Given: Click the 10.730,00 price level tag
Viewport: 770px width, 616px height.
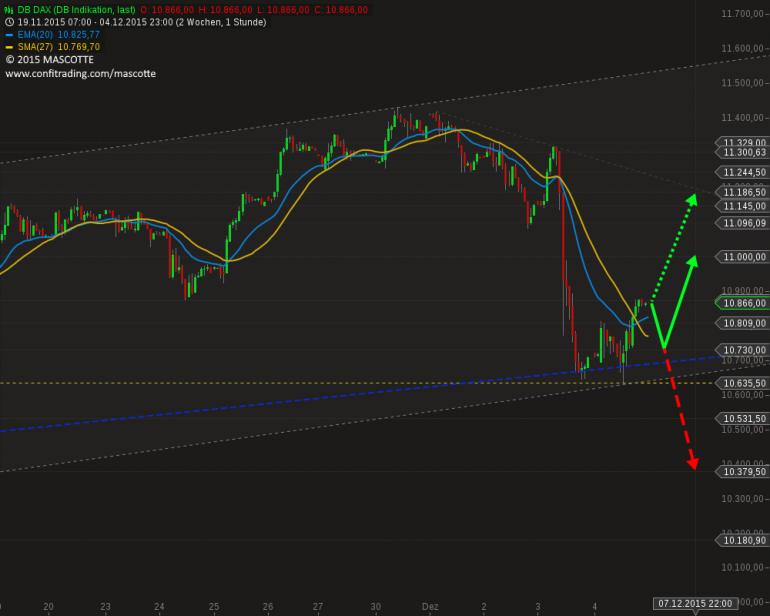Looking at the screenshot, I should (742, 350).
